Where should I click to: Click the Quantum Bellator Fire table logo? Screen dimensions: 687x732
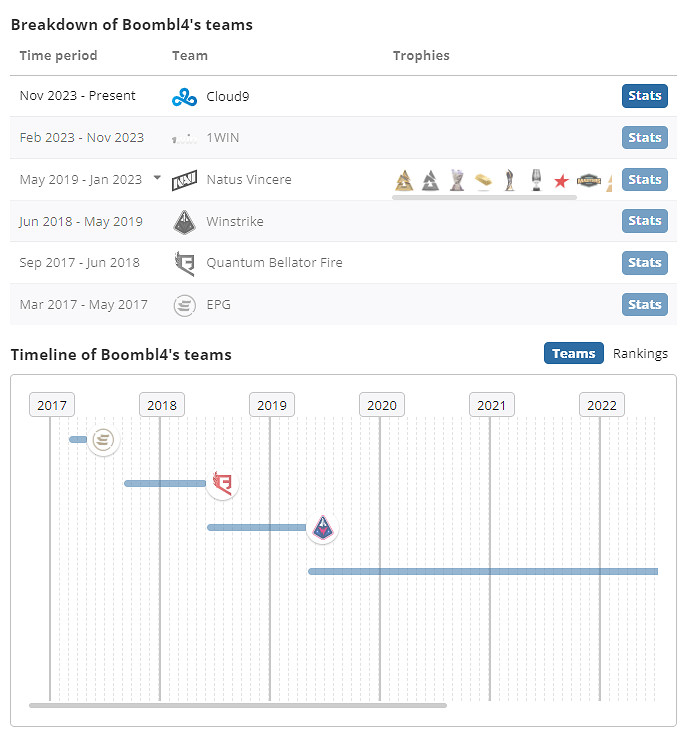point(185,263)
